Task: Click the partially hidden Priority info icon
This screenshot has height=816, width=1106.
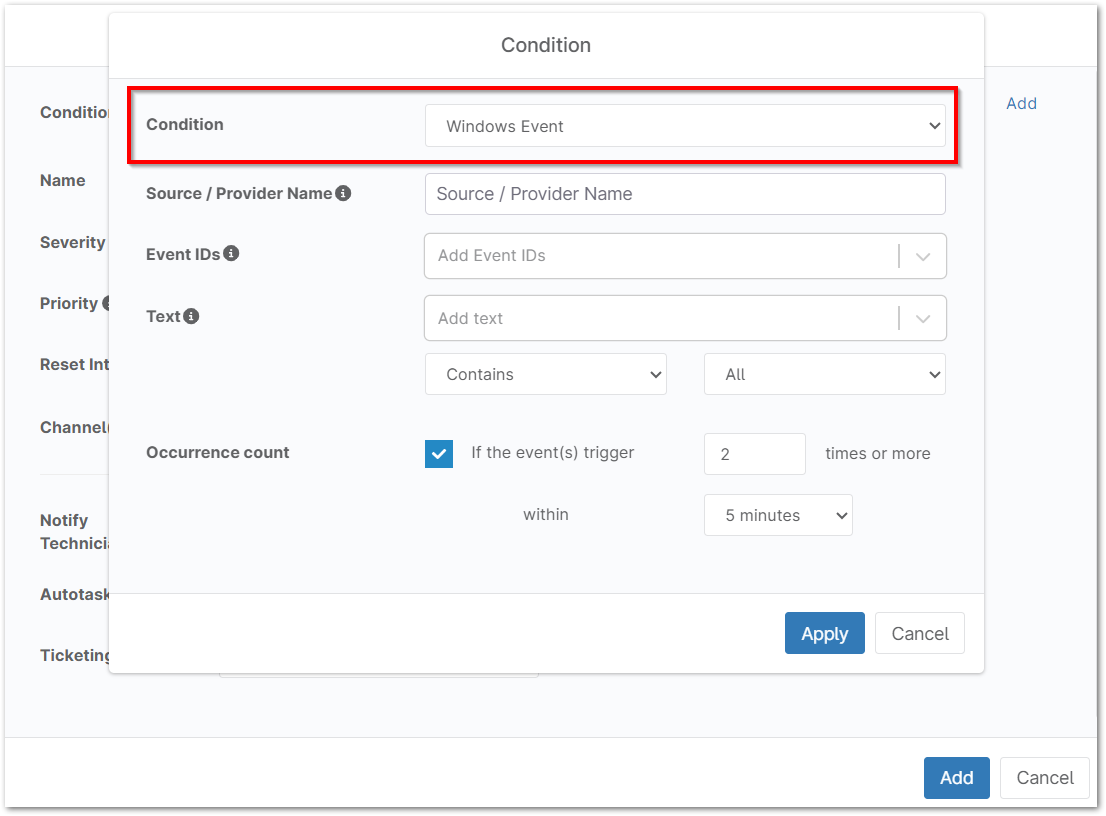Action: click(x=105, y=303)
